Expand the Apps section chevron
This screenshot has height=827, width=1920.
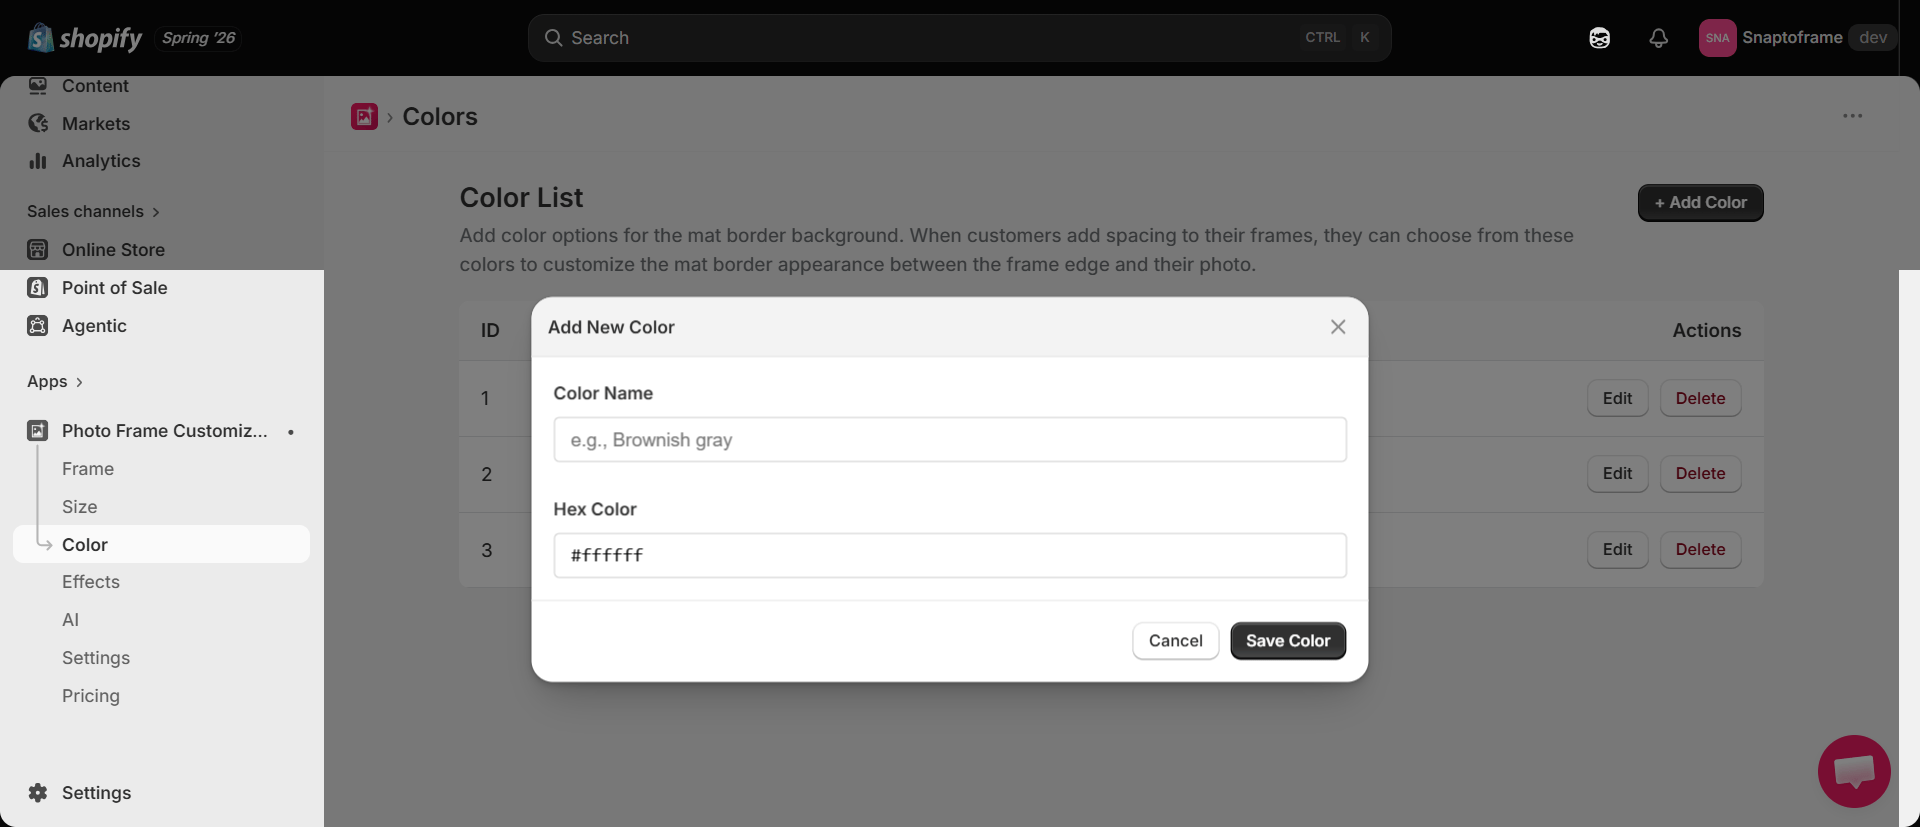pos(79,382)
